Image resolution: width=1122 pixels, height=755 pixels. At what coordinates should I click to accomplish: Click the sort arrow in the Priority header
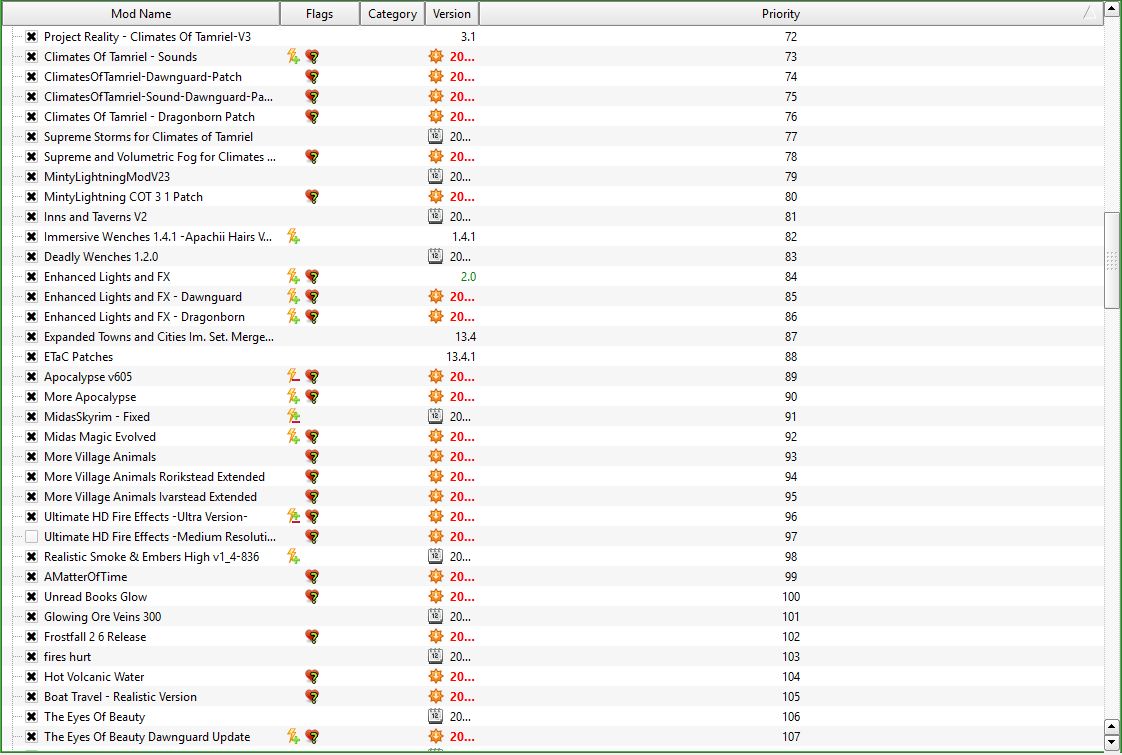pyautogui.click(x=1087, y=14)
